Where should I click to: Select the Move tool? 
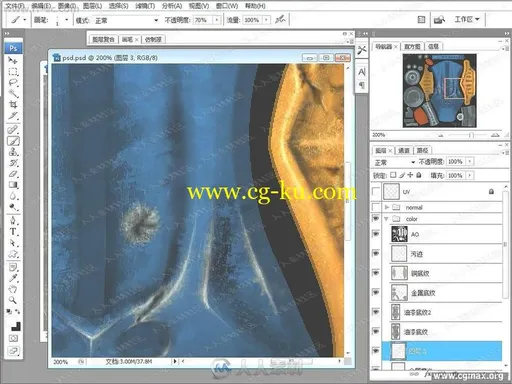pyautogui.click(x=13, y=61)
